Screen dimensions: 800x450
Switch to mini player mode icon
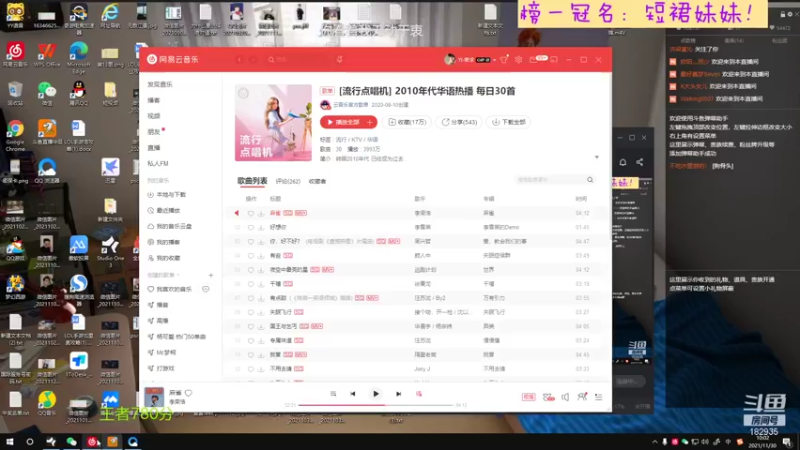pyautogui.click(x=554, y=60)
